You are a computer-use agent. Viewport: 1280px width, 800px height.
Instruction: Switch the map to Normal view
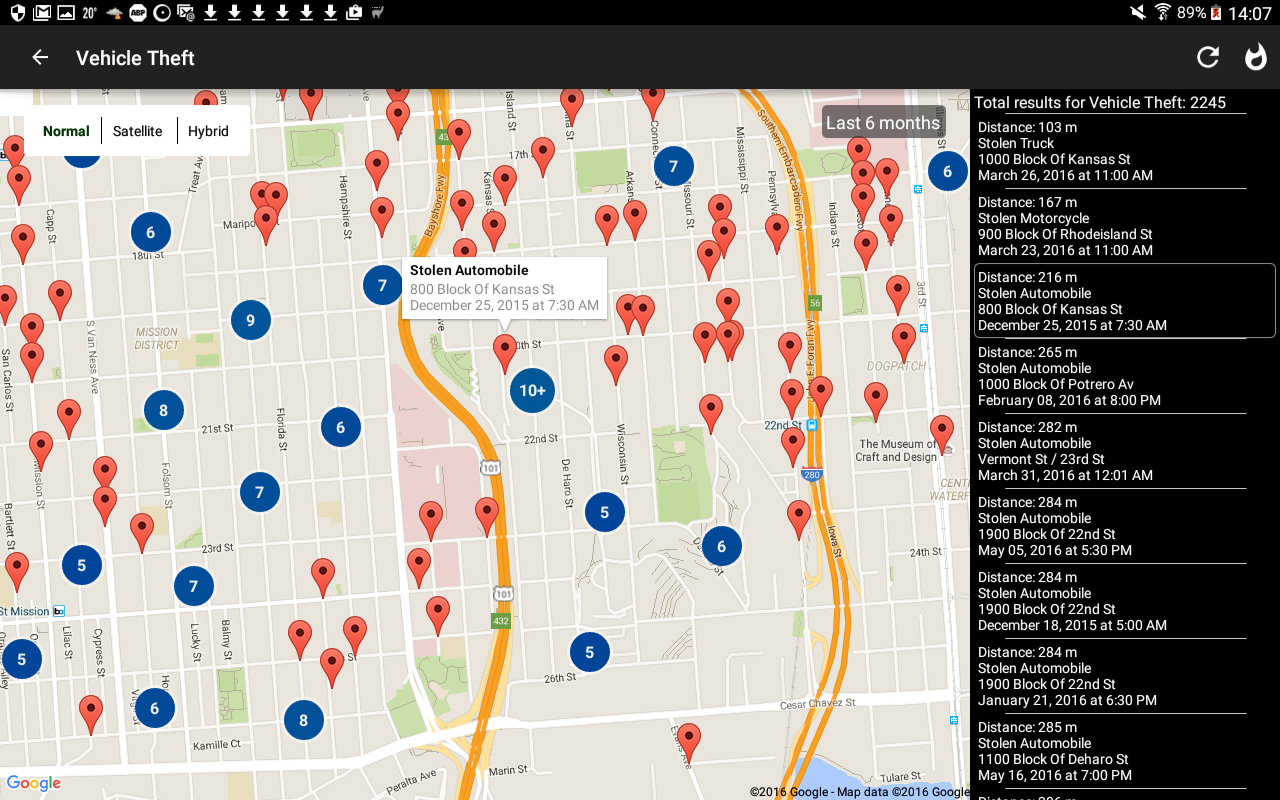tap(66, 131)
